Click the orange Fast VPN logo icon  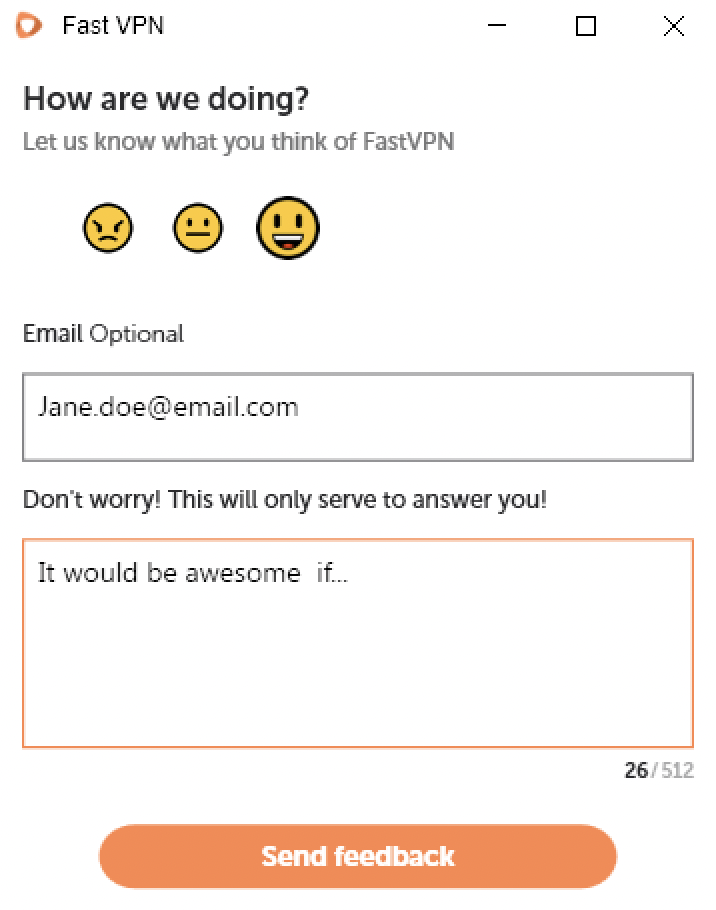point(29,26)
